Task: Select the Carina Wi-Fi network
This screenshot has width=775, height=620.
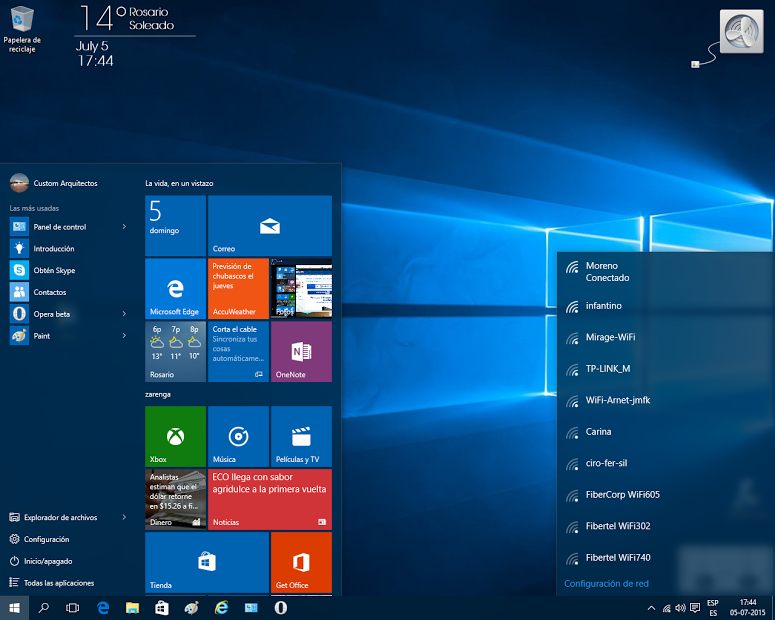Action: pos(665,432)
